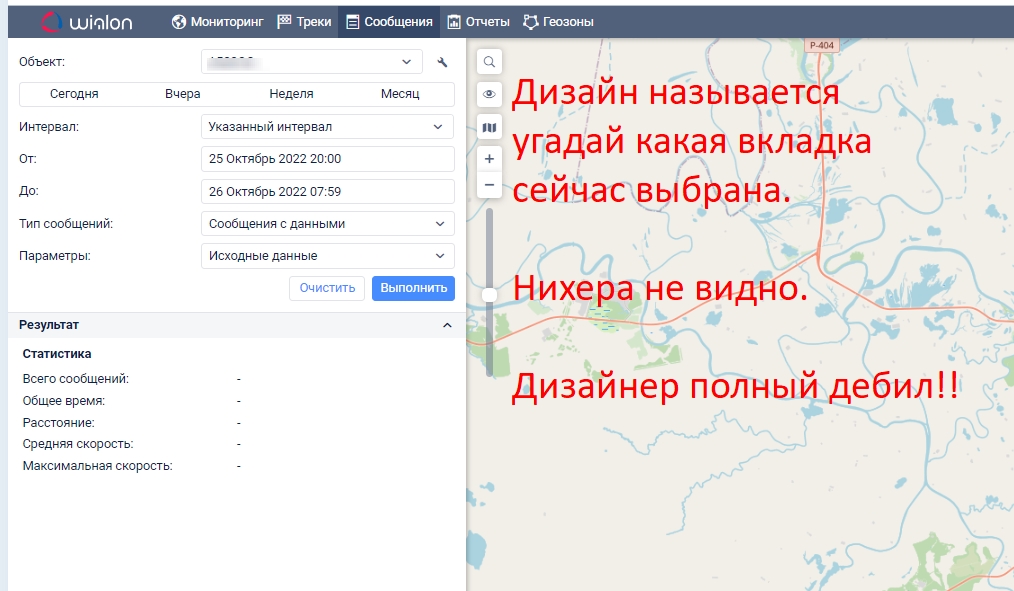Collapse the Результат section
Image resolution: width=1014 pixels, height=591 pixels.
[447, 325]
